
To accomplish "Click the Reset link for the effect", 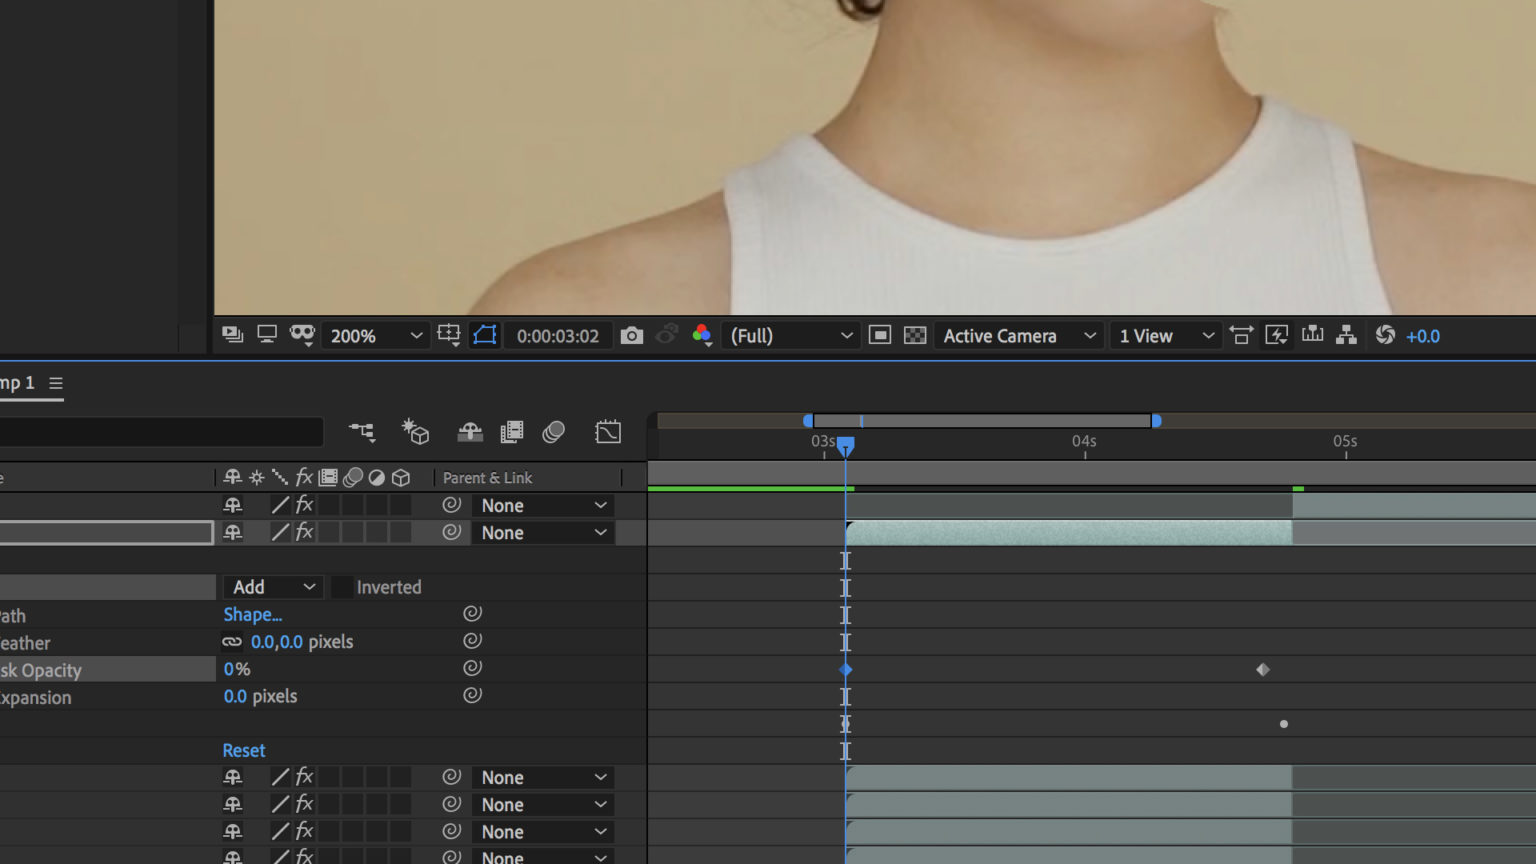I will point(243,750).
